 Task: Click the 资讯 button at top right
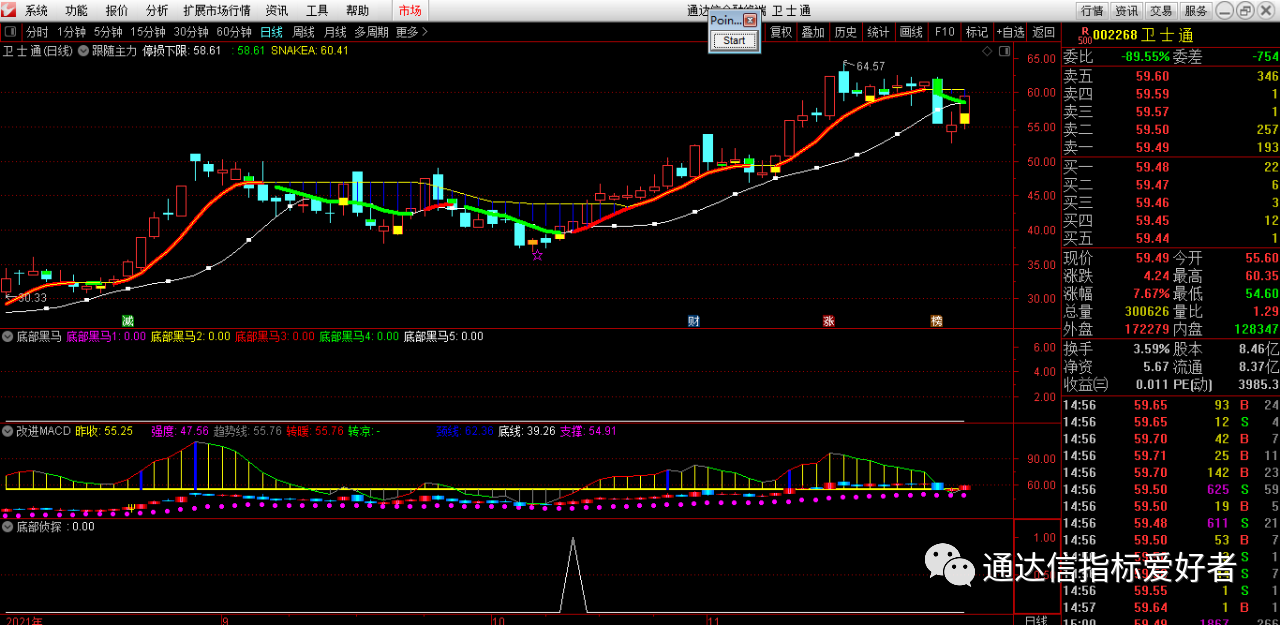1127,11
